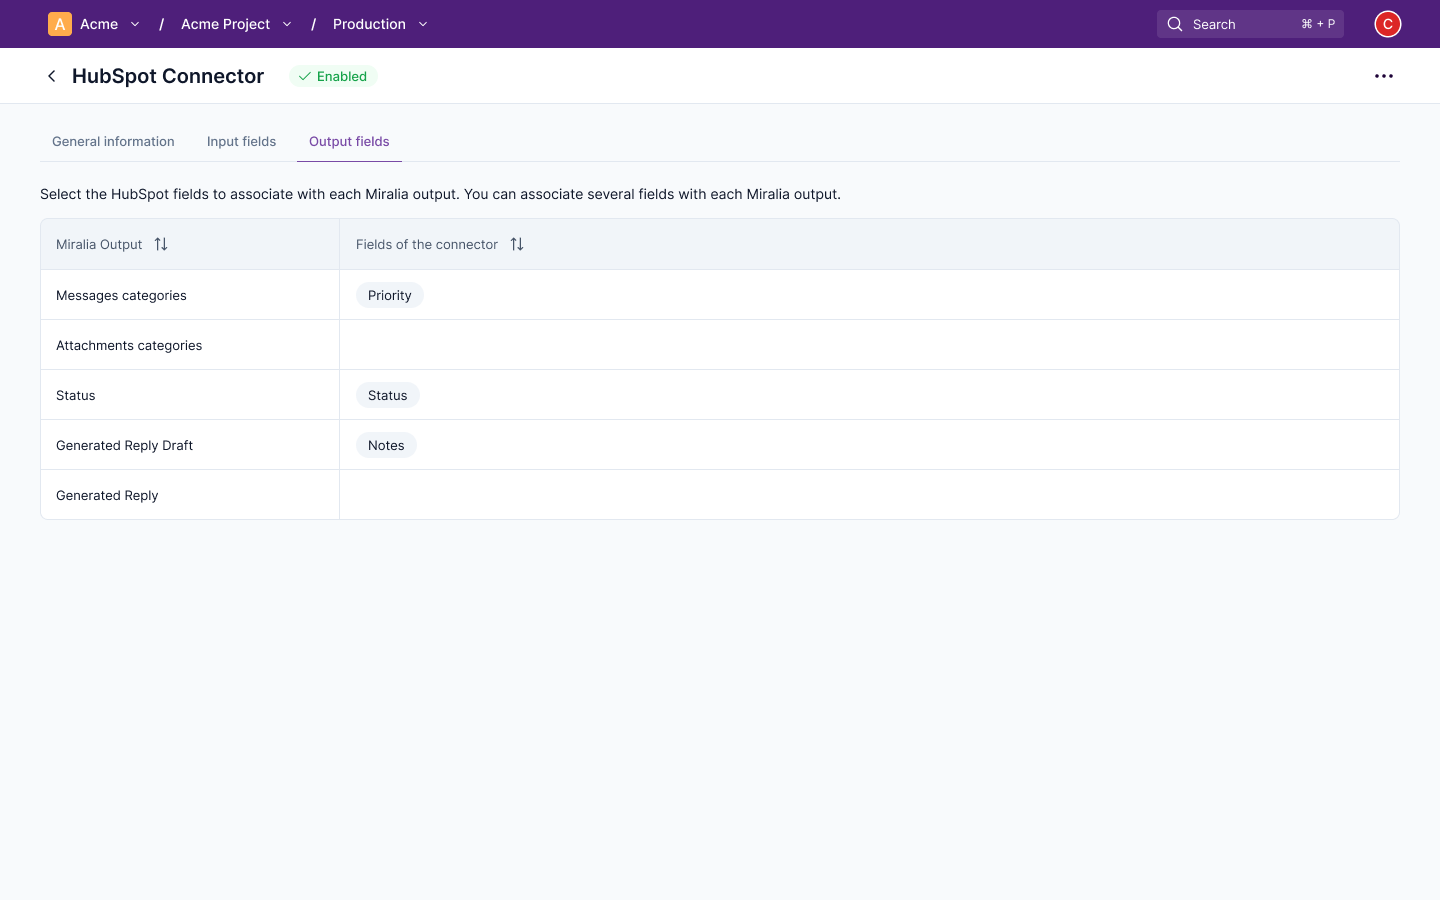Click the ⌘ + P shortcut hint
Screen dimensions: 1440x900
pyautogui.click(x=1318, y=24)
